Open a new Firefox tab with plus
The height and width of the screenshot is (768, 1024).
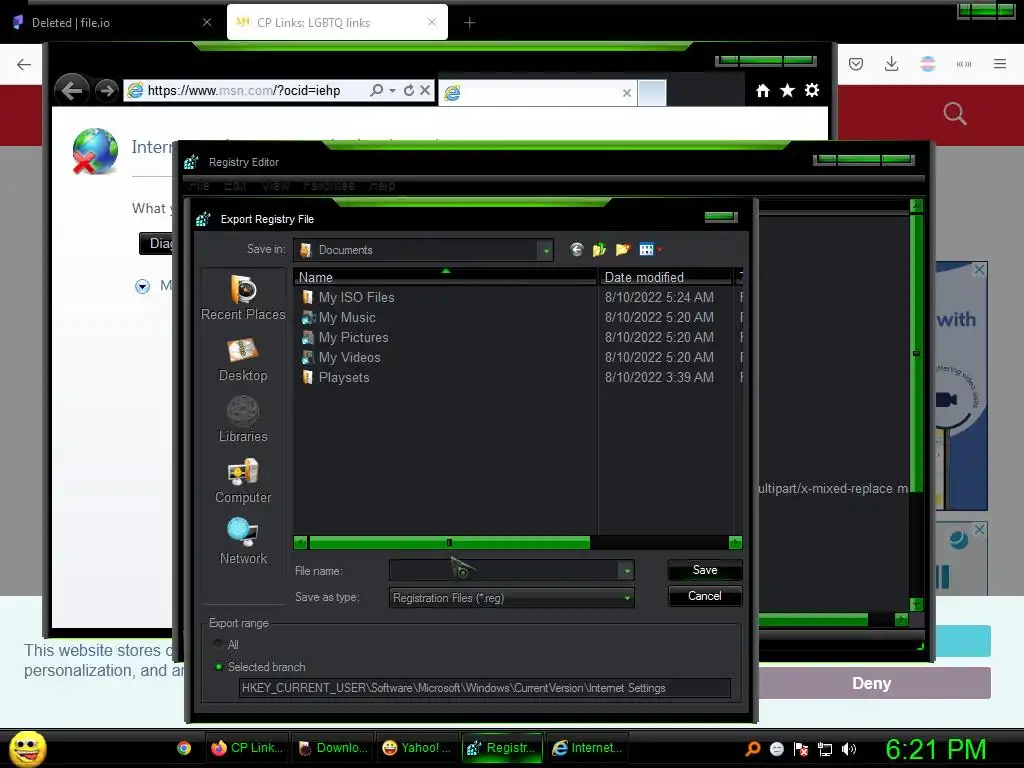click(x=470, y=23)
